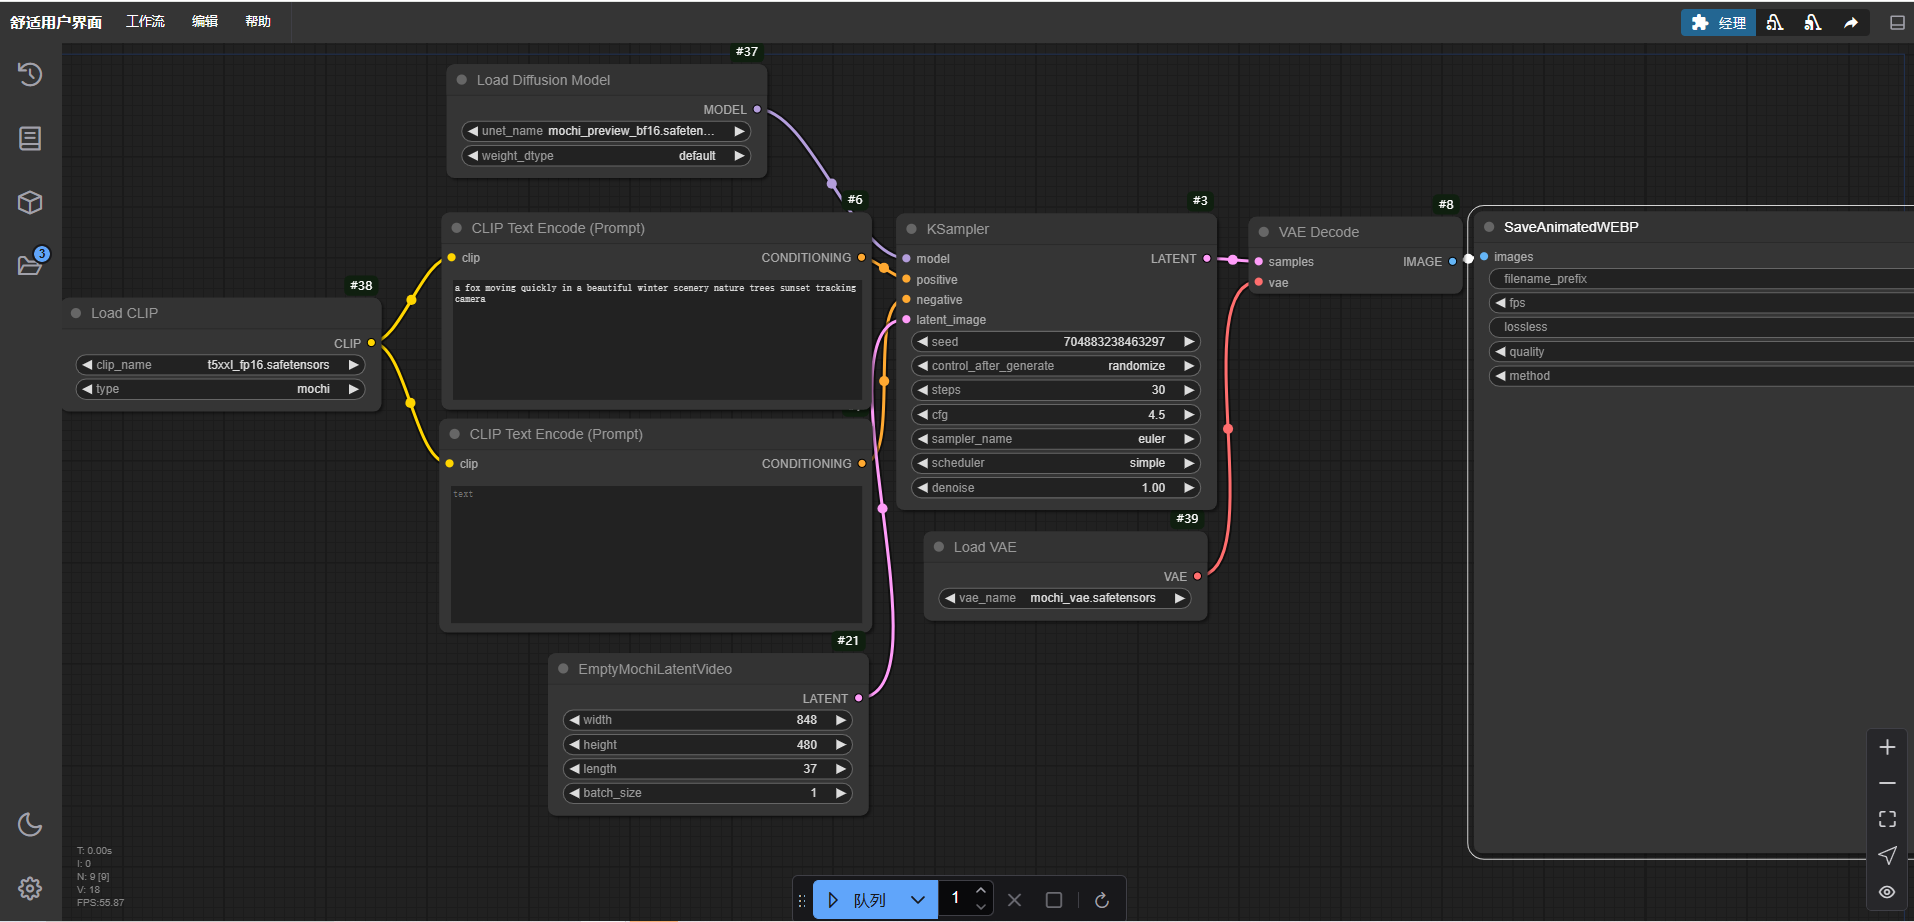
Task: Zoom out of the canvas with minus
Action: pos(1887,783)
